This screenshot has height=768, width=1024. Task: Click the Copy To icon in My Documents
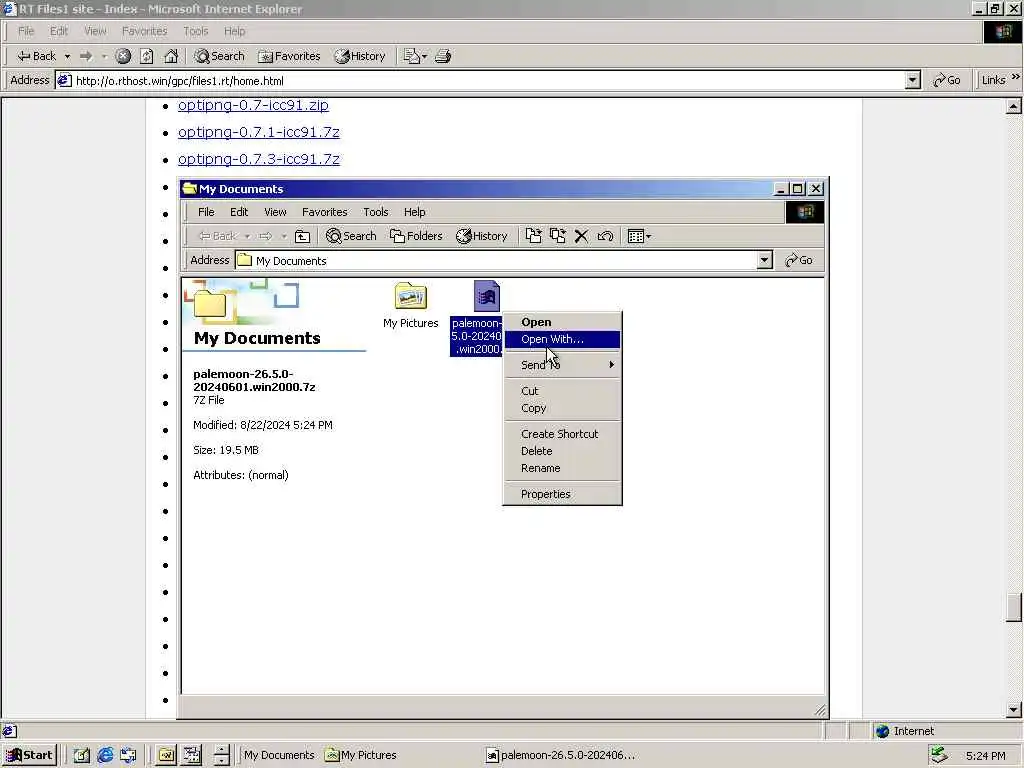pos(557,236)
